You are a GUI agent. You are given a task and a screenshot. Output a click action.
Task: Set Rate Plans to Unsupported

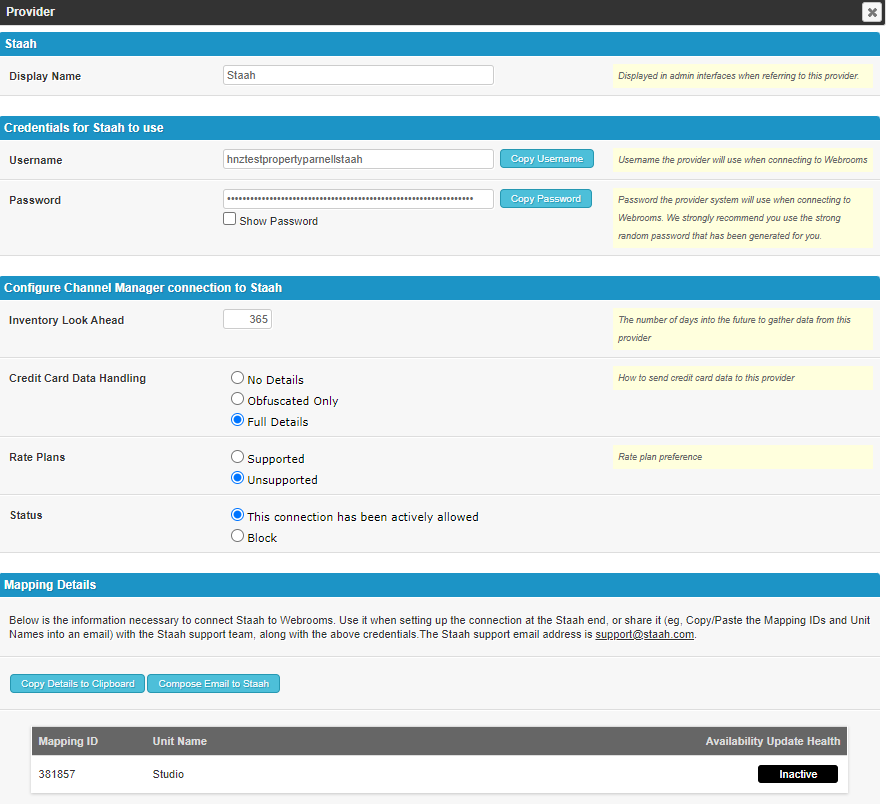coord(237,478)
